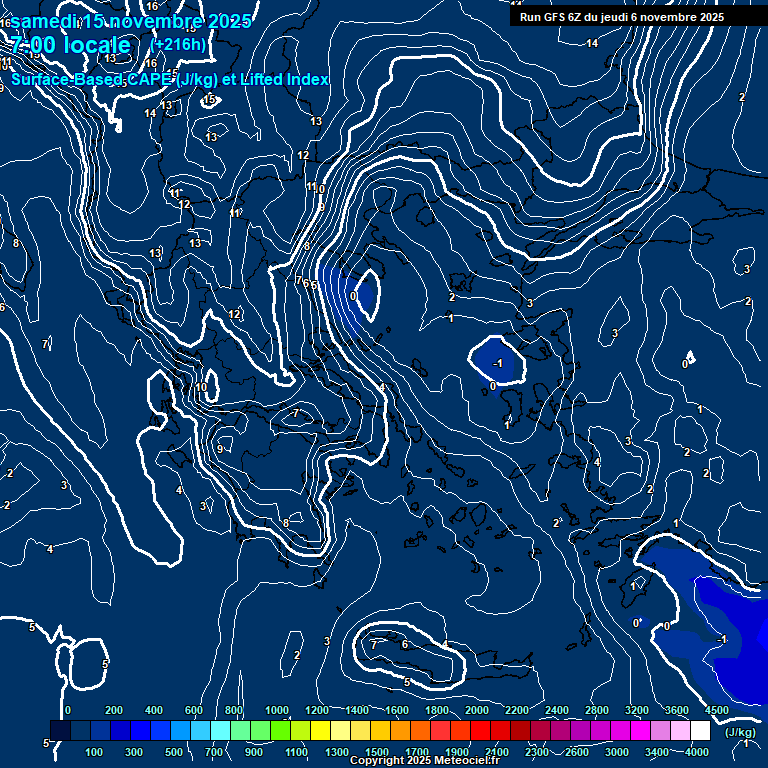
Task: Click the Surface-Based CAPE et Lifted Index title
Action: pos(170,79)
